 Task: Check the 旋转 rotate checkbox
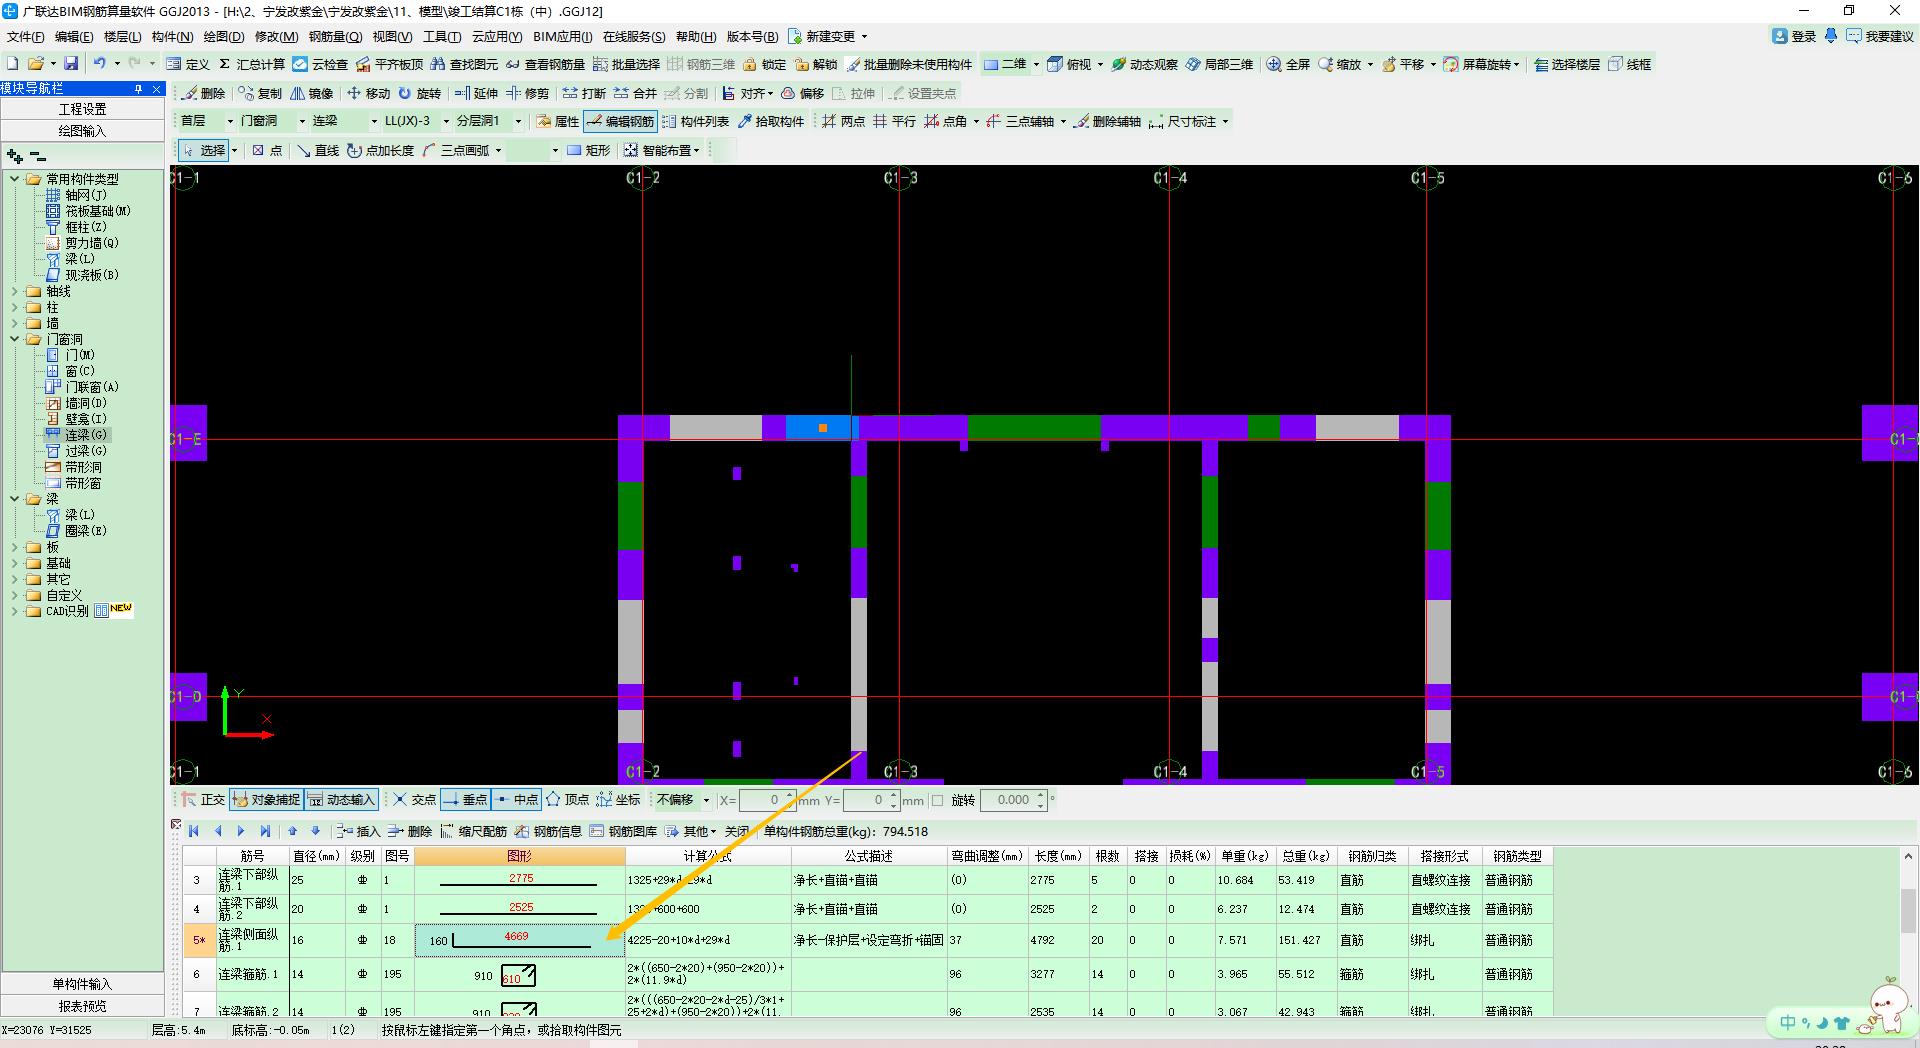[938, 800]
